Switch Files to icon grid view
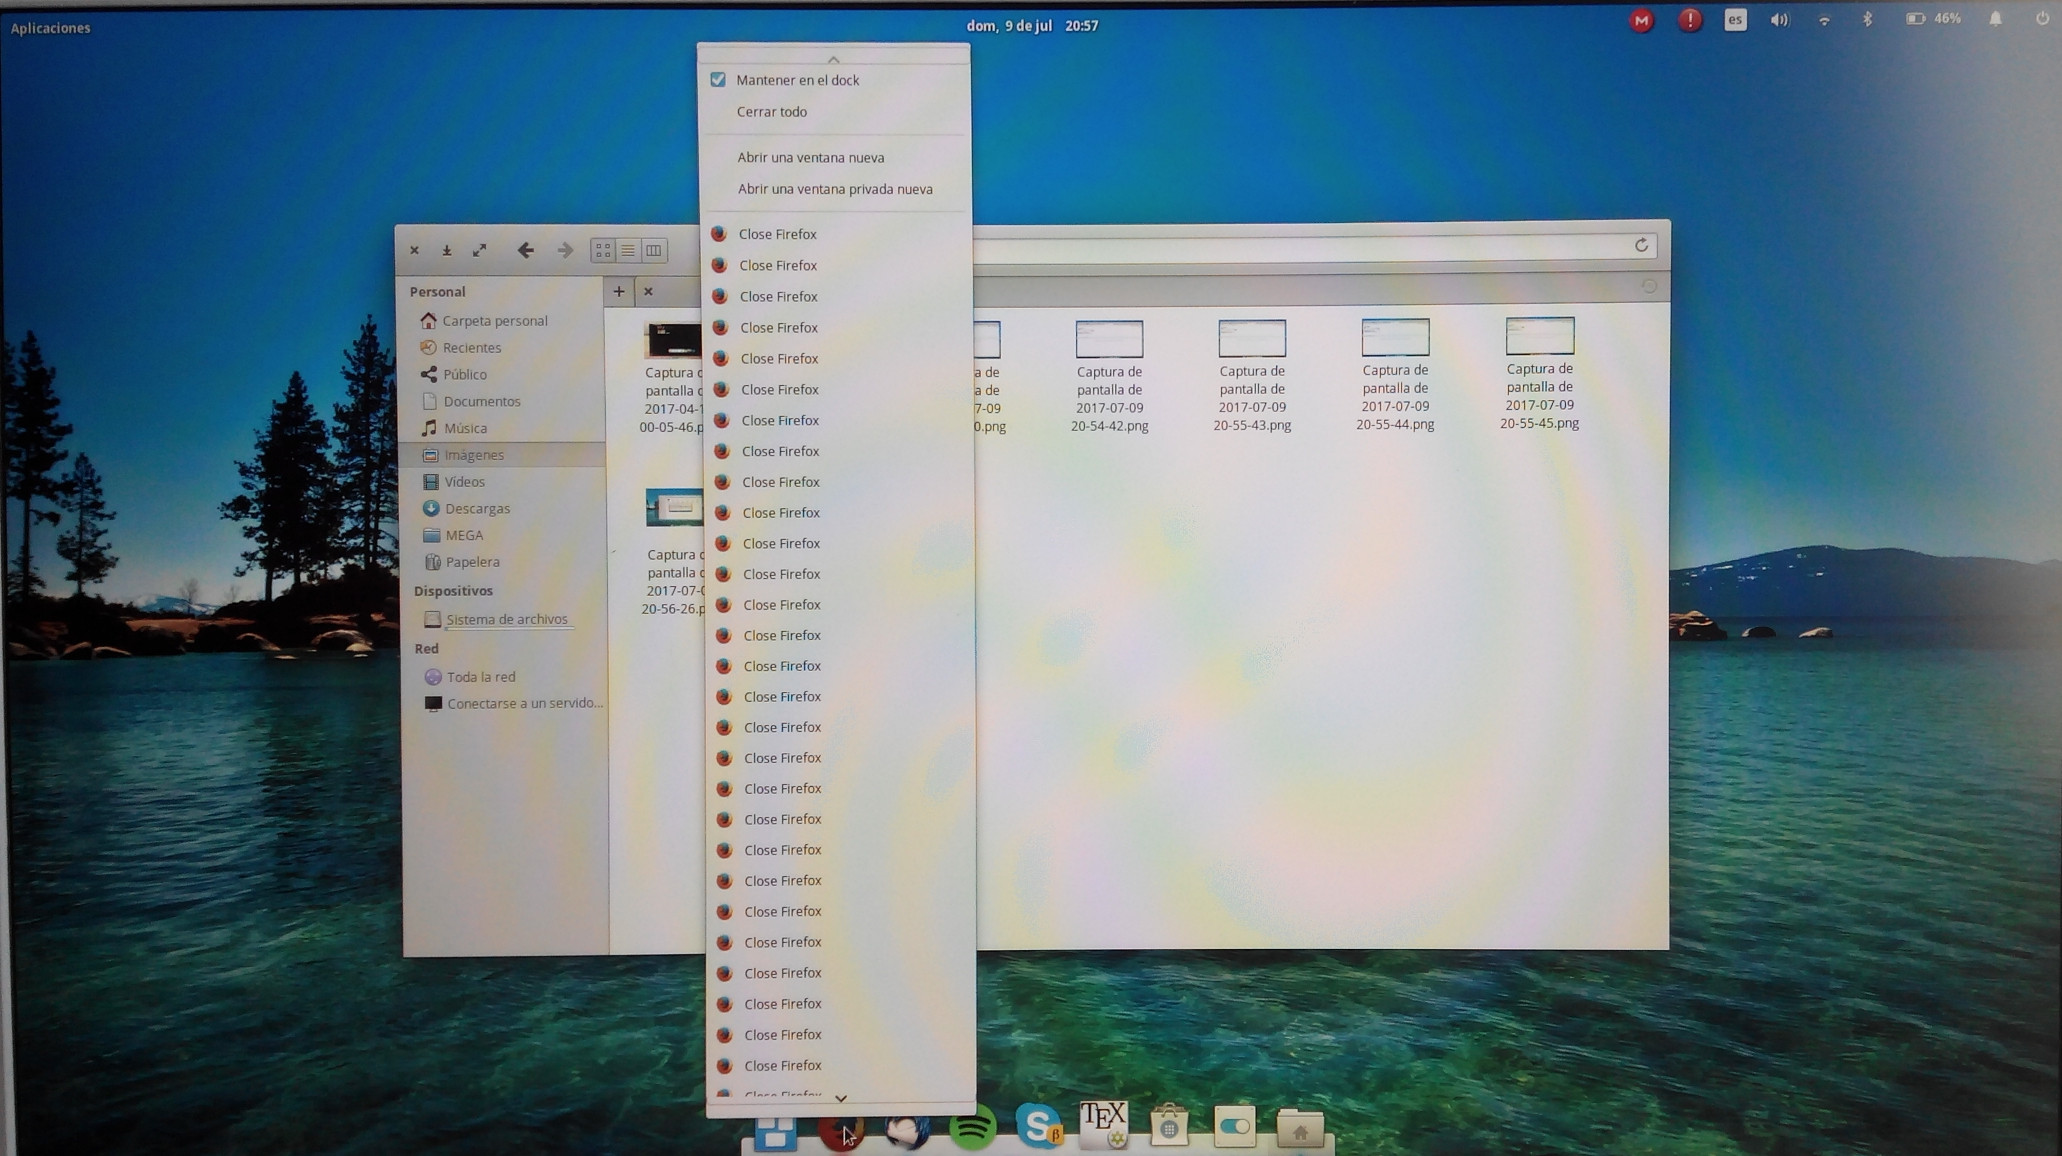This screenshot has height=1156, width=2062. click(x=603, y=251)
